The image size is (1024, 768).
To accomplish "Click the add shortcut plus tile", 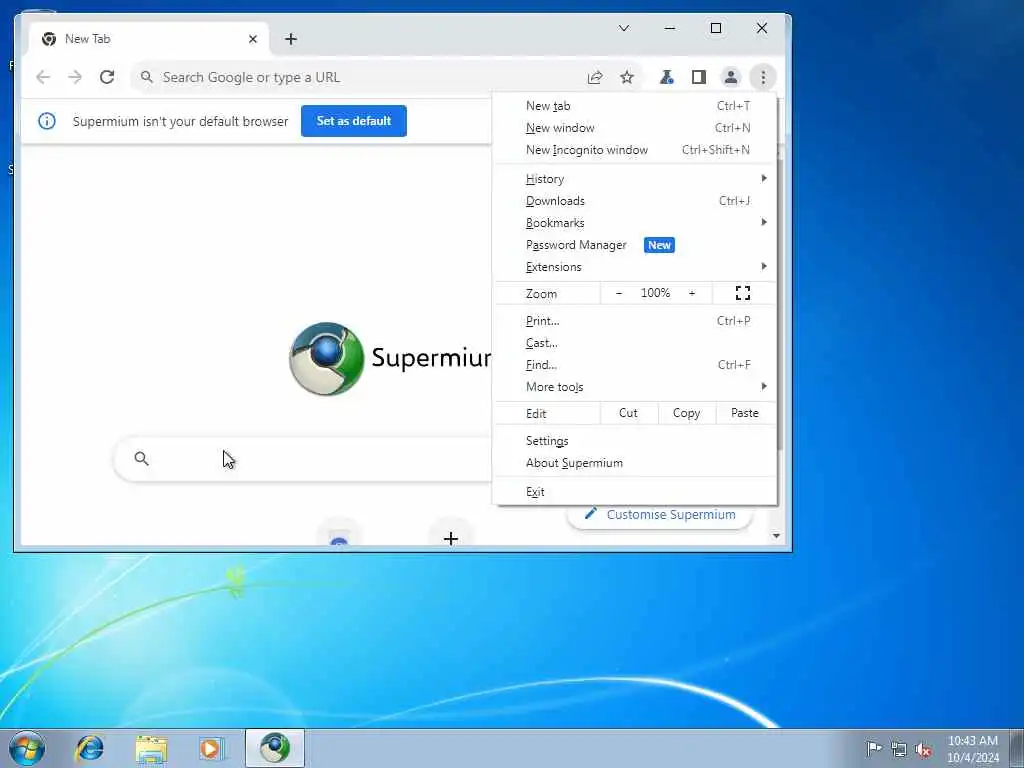I will coord(451,537).
